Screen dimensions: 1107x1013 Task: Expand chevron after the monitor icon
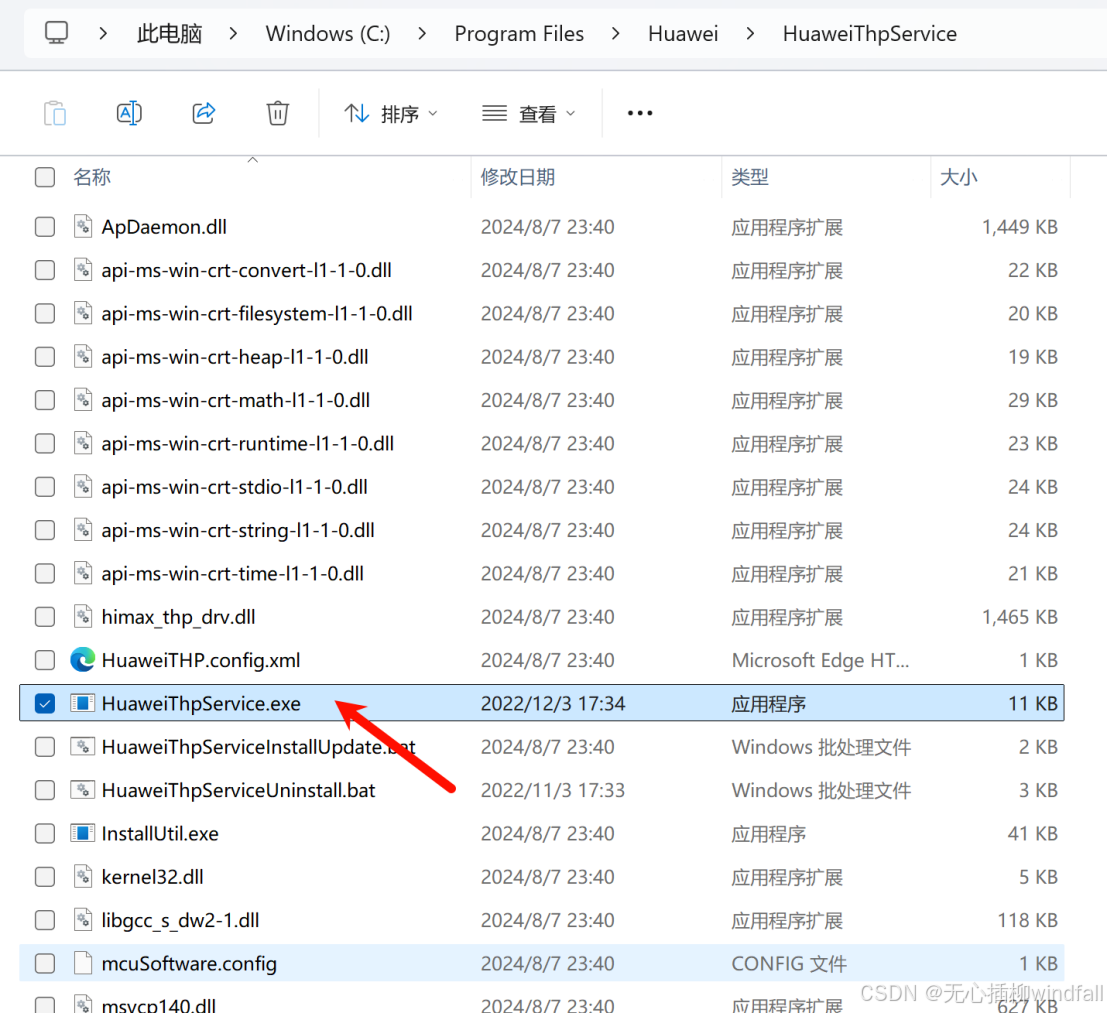pos(103,33)
